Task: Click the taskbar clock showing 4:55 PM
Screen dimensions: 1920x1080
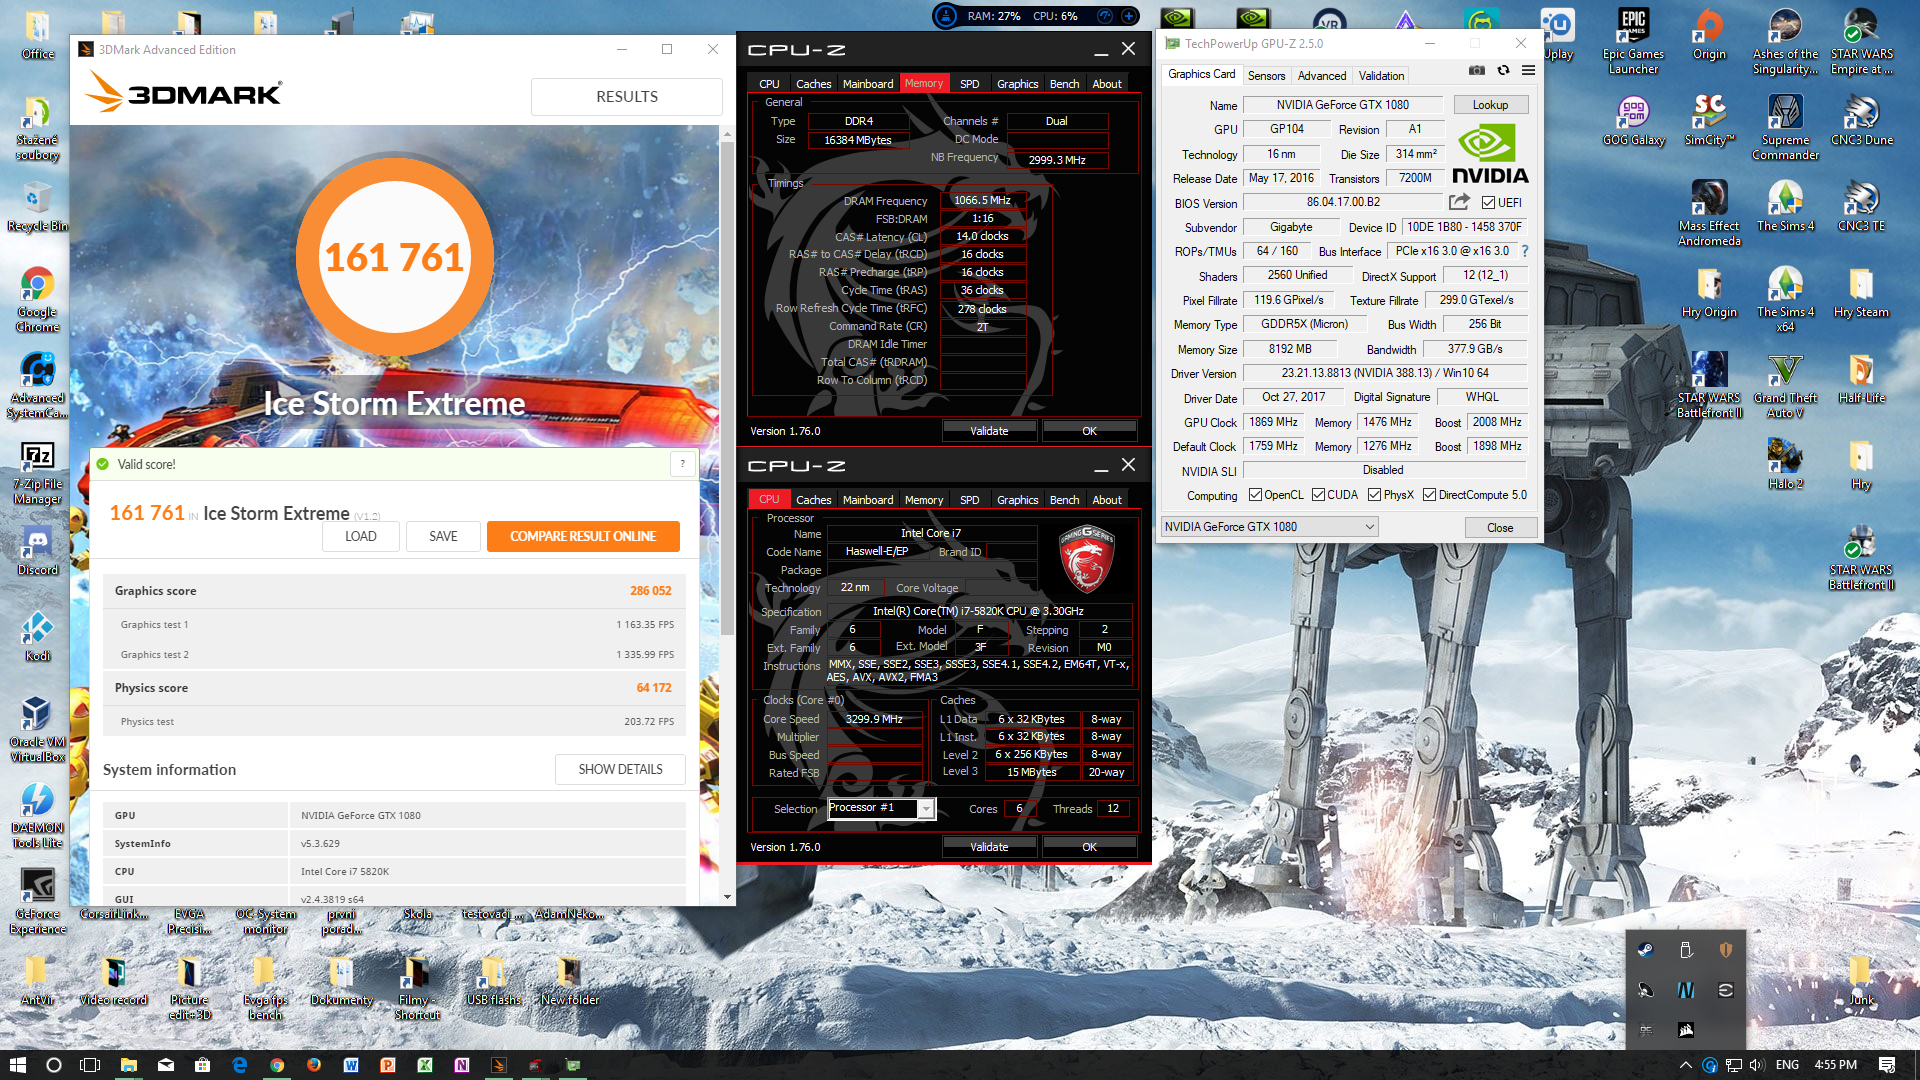Action: (1835, 1065)
